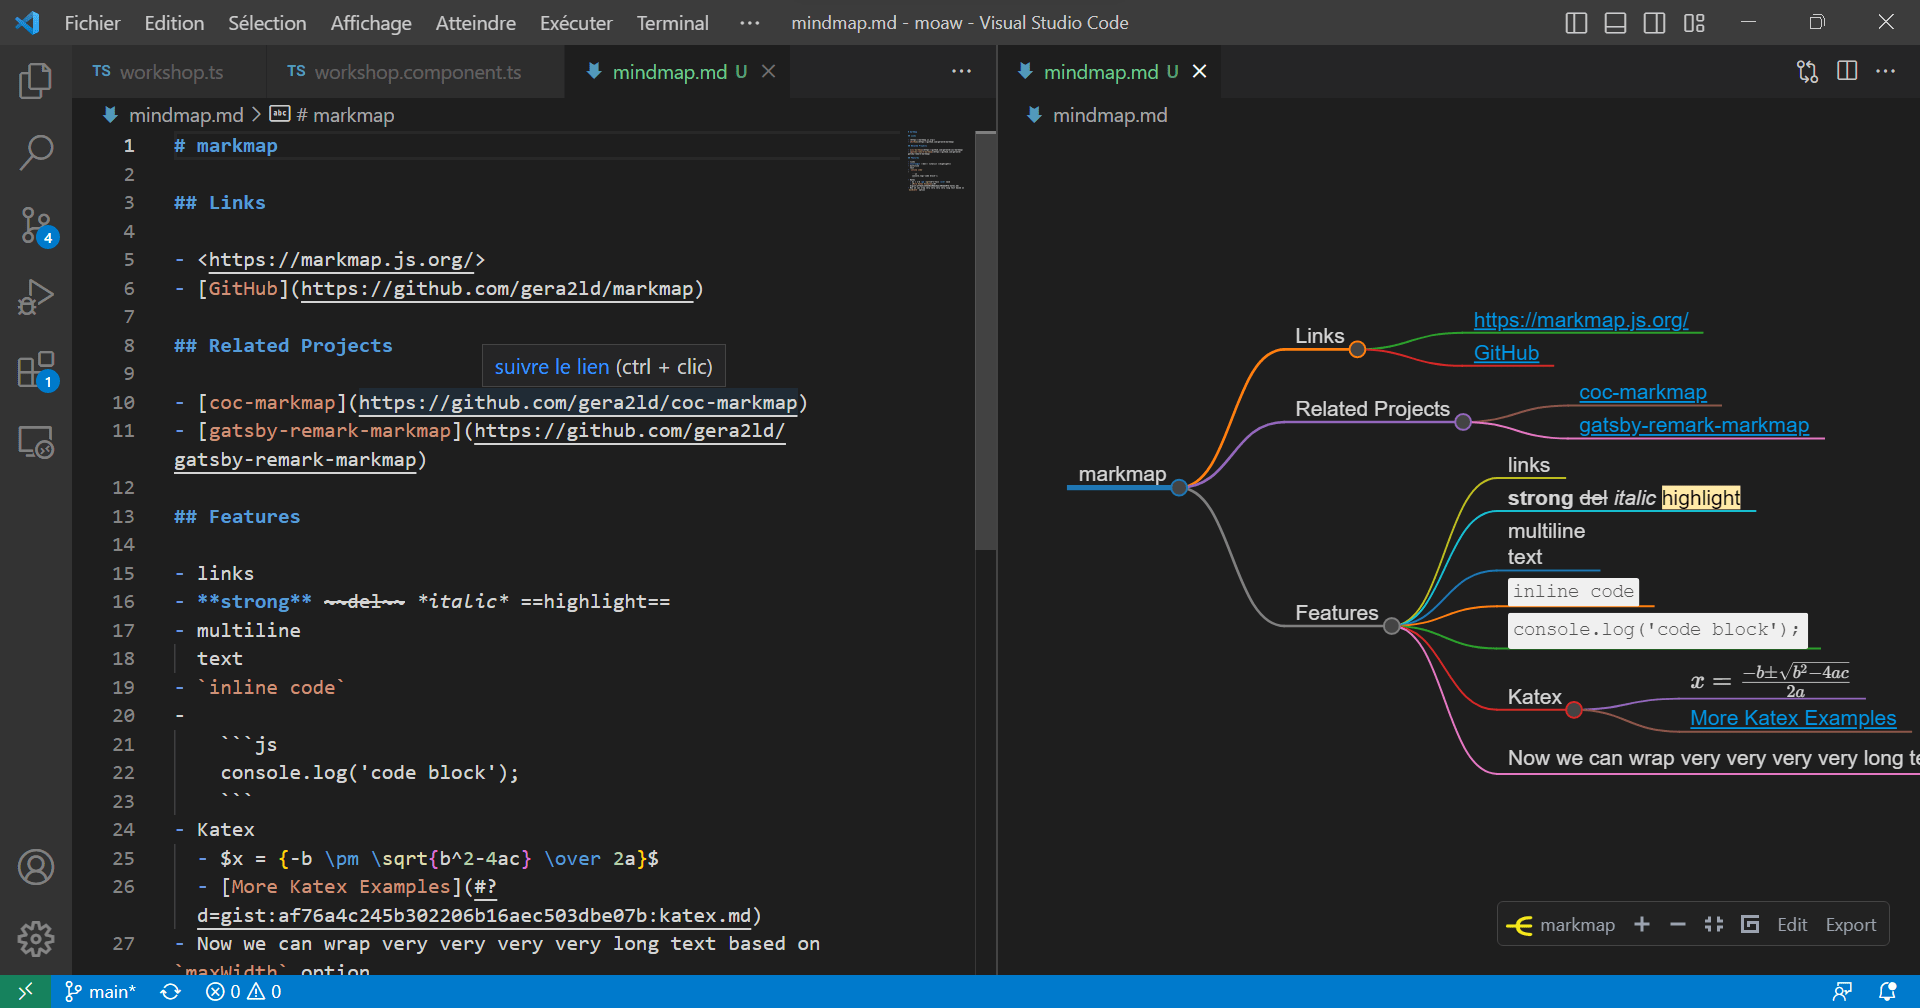The height and width of the screenshot is (1008, 1920).
Task: Switch to the workshop.component.ts tab
Action: (416, 71)
